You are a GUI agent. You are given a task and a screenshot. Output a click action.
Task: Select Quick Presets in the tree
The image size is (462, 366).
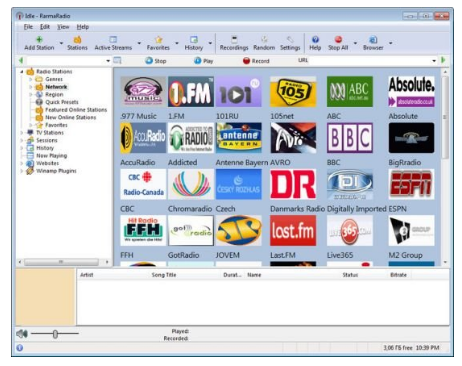[x=62, y=102]
